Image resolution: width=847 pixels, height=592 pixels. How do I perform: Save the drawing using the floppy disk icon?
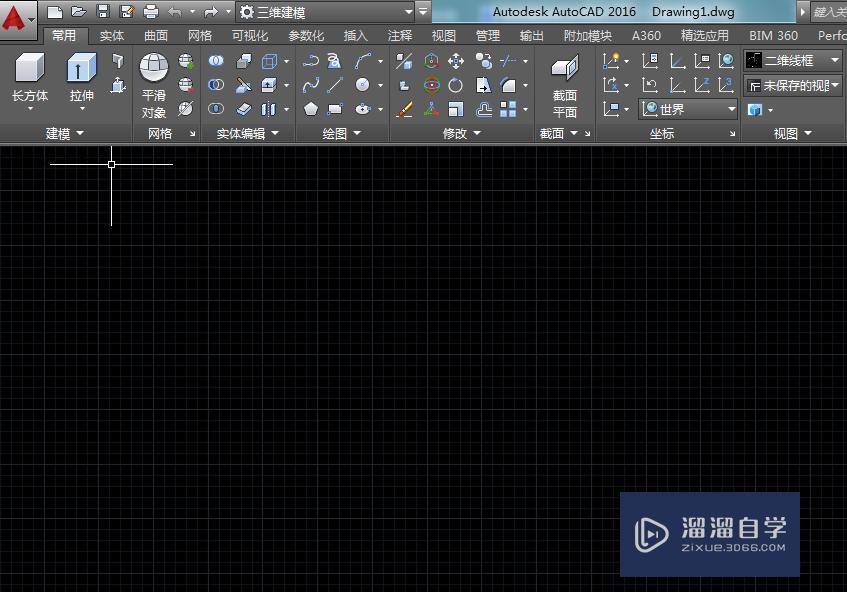click(102, 12)
